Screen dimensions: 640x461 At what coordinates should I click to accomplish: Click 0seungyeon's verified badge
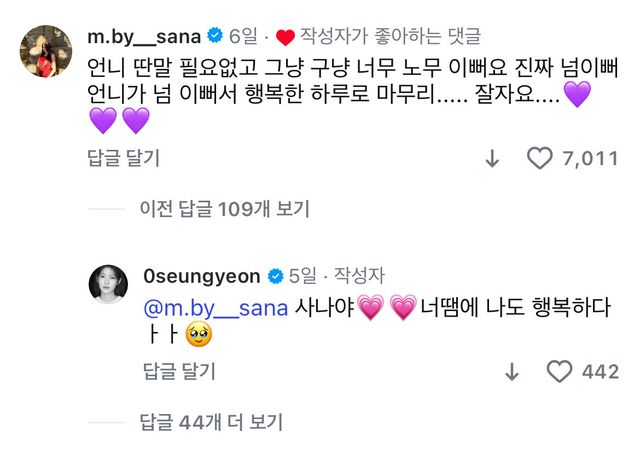tap(277, 275)
